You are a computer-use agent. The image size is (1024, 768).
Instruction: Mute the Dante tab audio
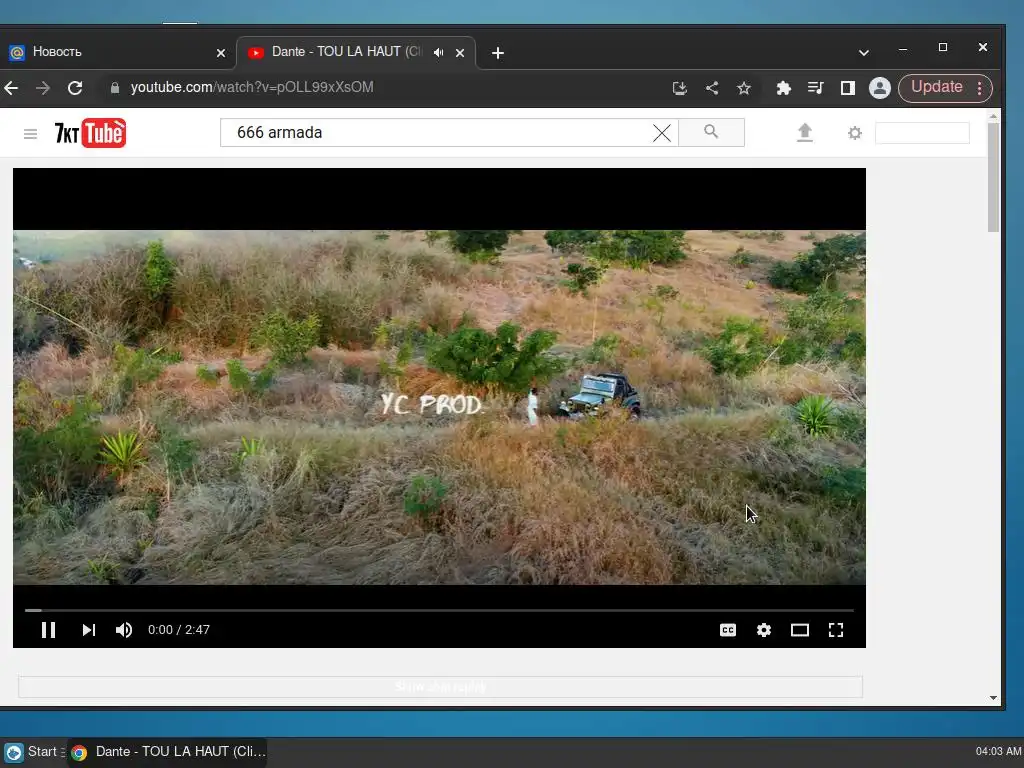click(x=438, y=52)
